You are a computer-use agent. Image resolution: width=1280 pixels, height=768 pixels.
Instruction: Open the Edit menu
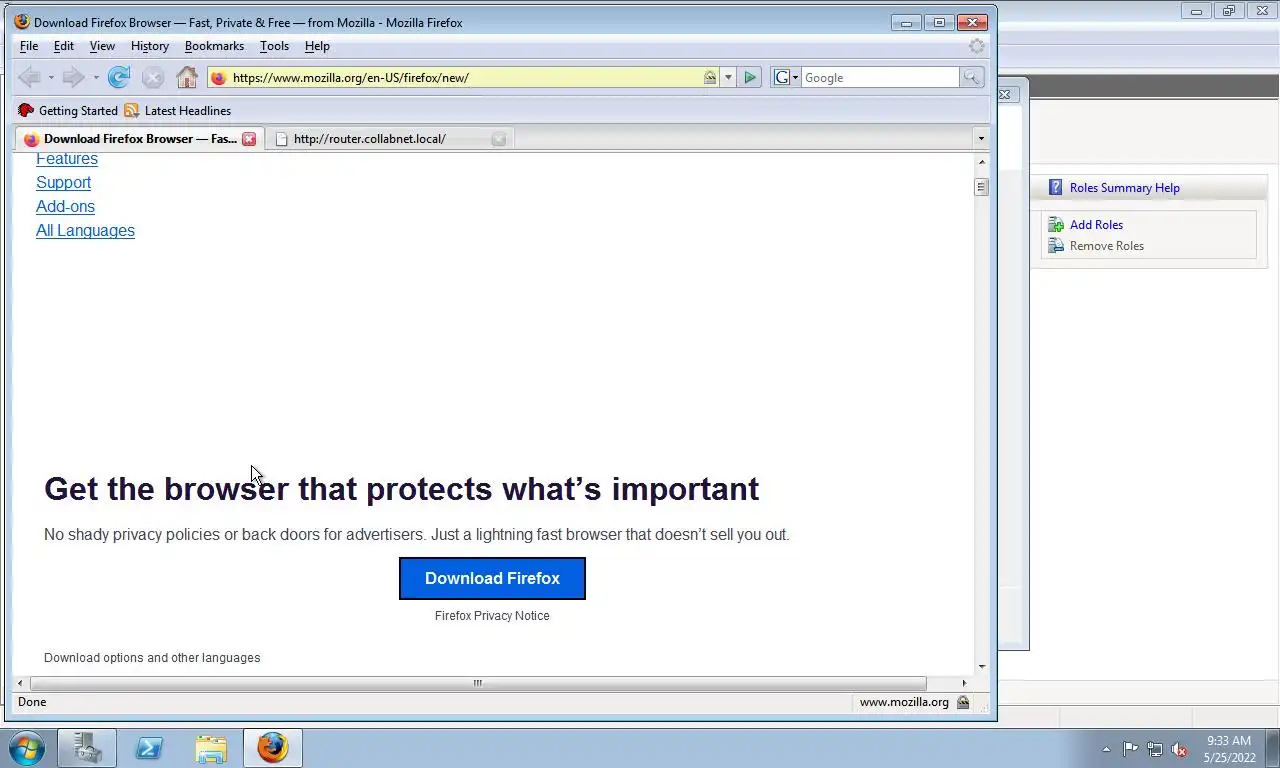tap(64, 46)
